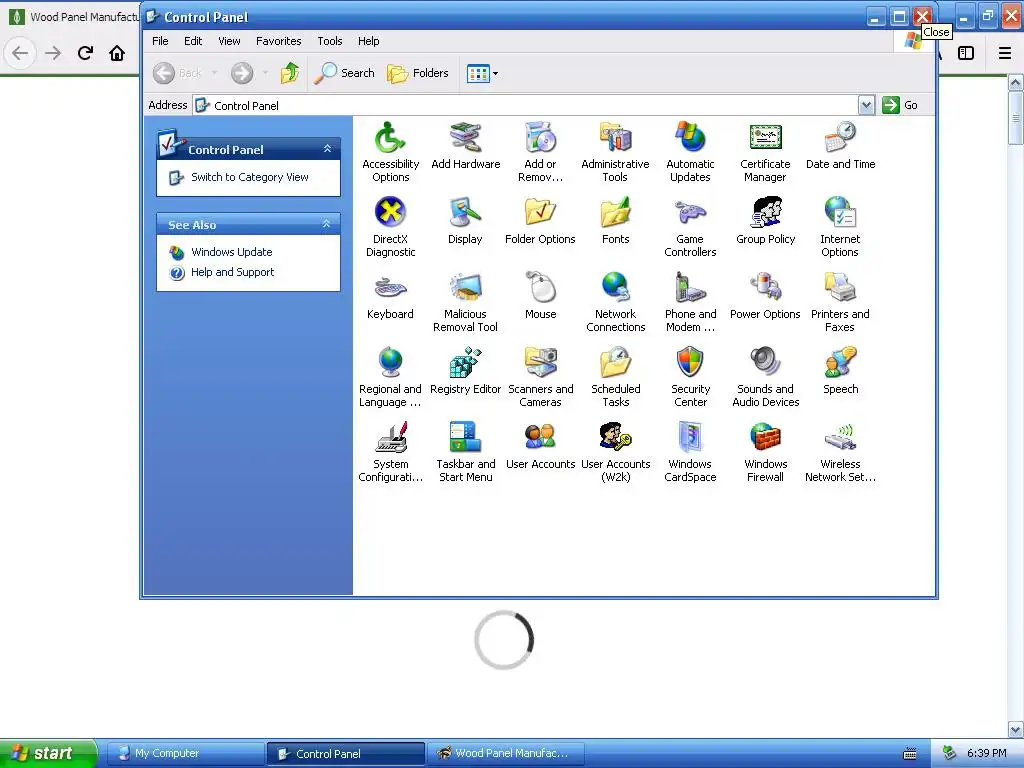
Task: Open the Display settings icon
Action: 465,220
